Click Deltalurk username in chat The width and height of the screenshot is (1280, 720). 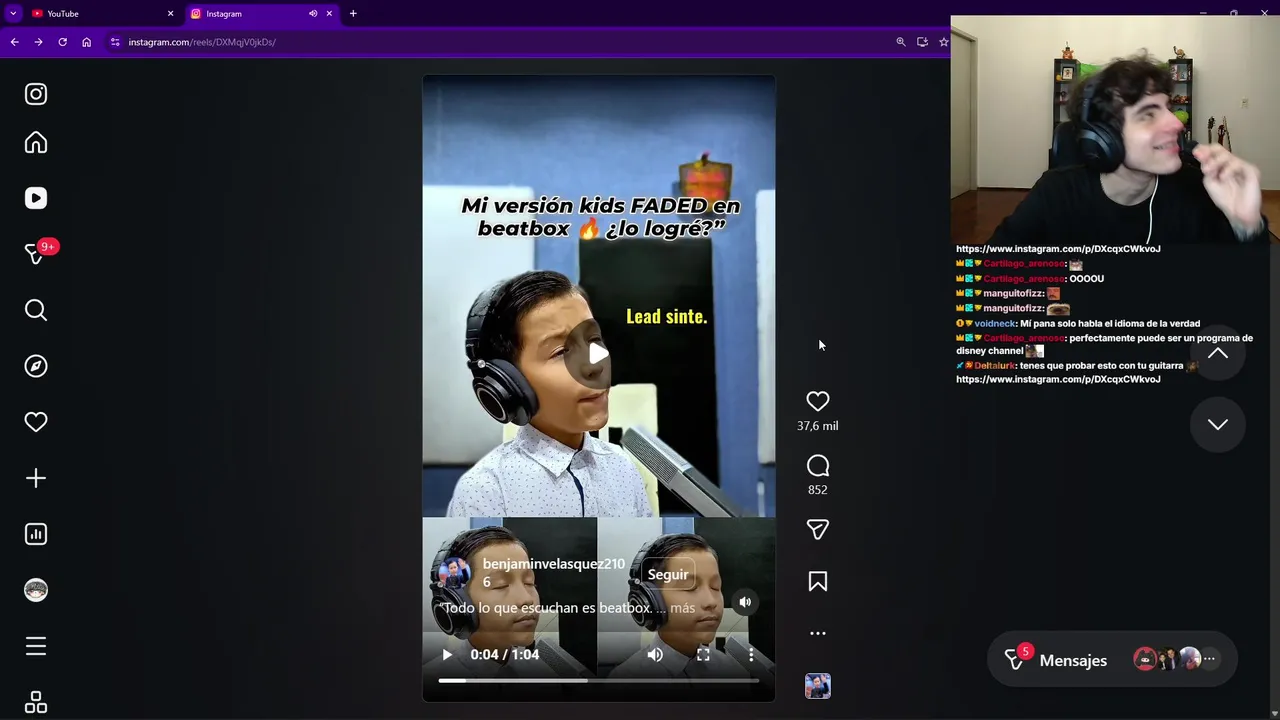point(994,366)
